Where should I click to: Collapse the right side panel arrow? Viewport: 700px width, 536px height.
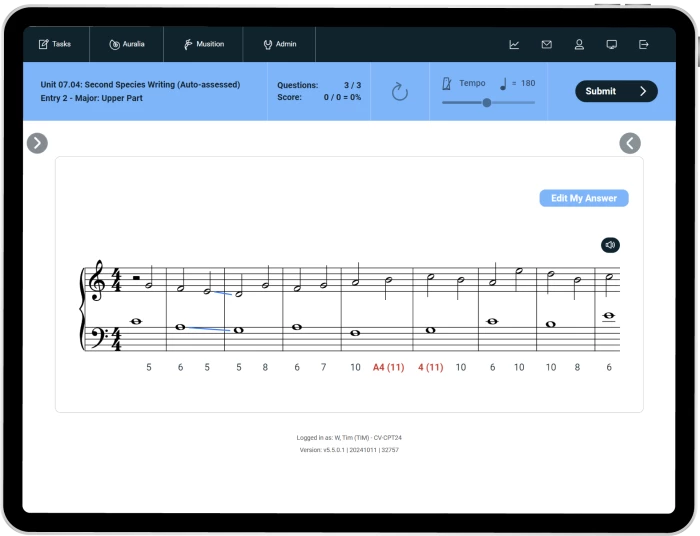point(630,143)
